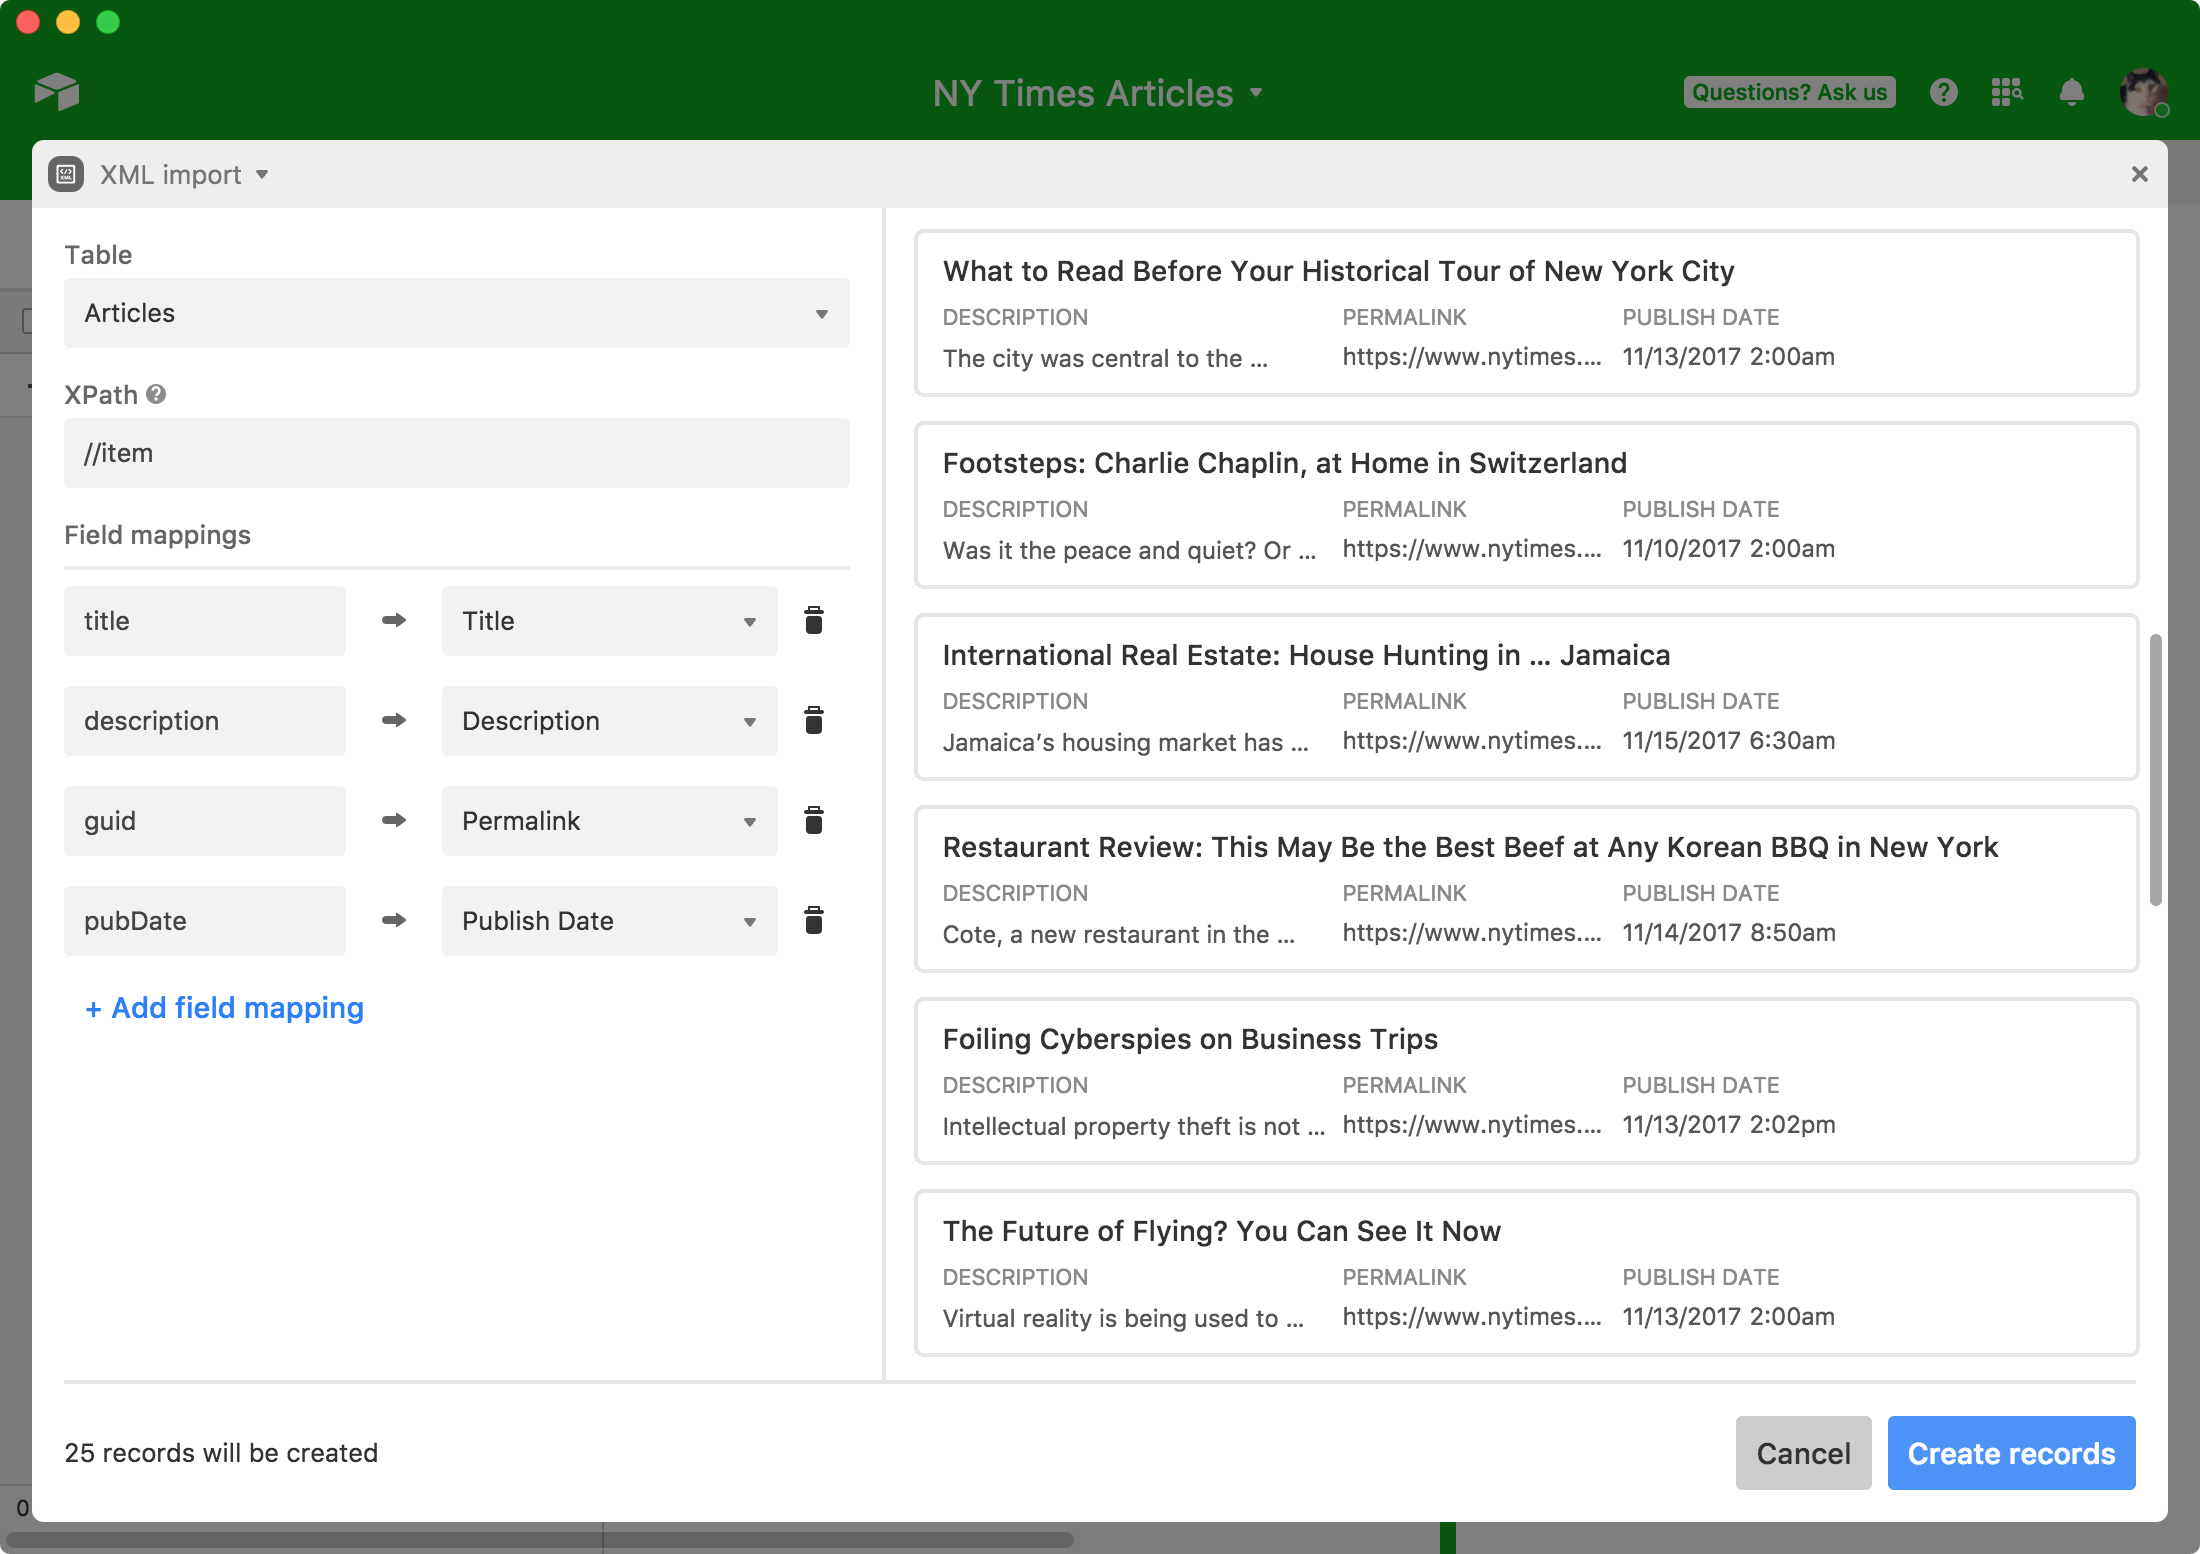Viewport: 2200px width, 1554px height.
Task: Click the permalink of the Jamaica card
Action: tap(1471, 741)
